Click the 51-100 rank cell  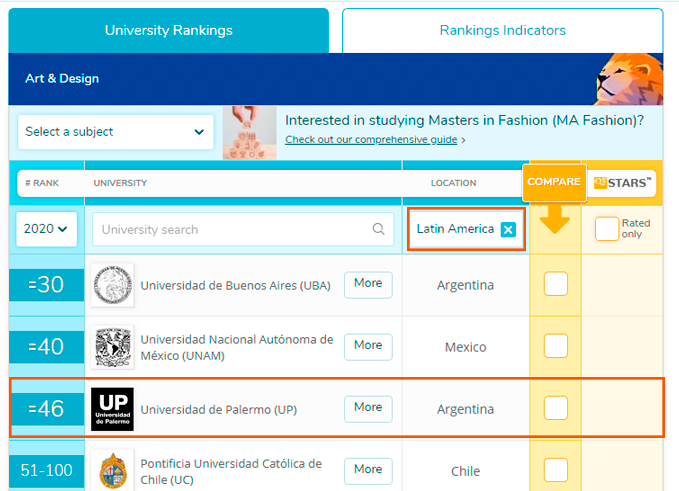[46, 471]
